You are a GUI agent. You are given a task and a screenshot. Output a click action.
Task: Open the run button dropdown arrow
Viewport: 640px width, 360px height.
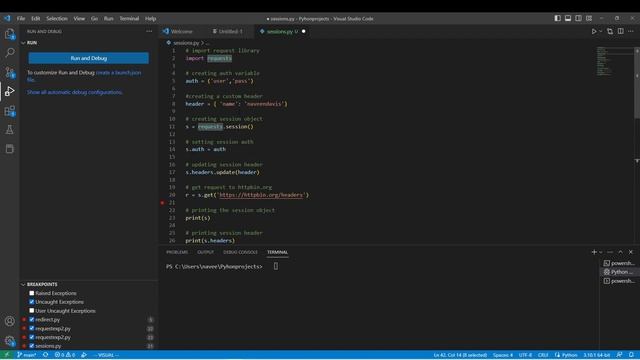click(600, 31)
